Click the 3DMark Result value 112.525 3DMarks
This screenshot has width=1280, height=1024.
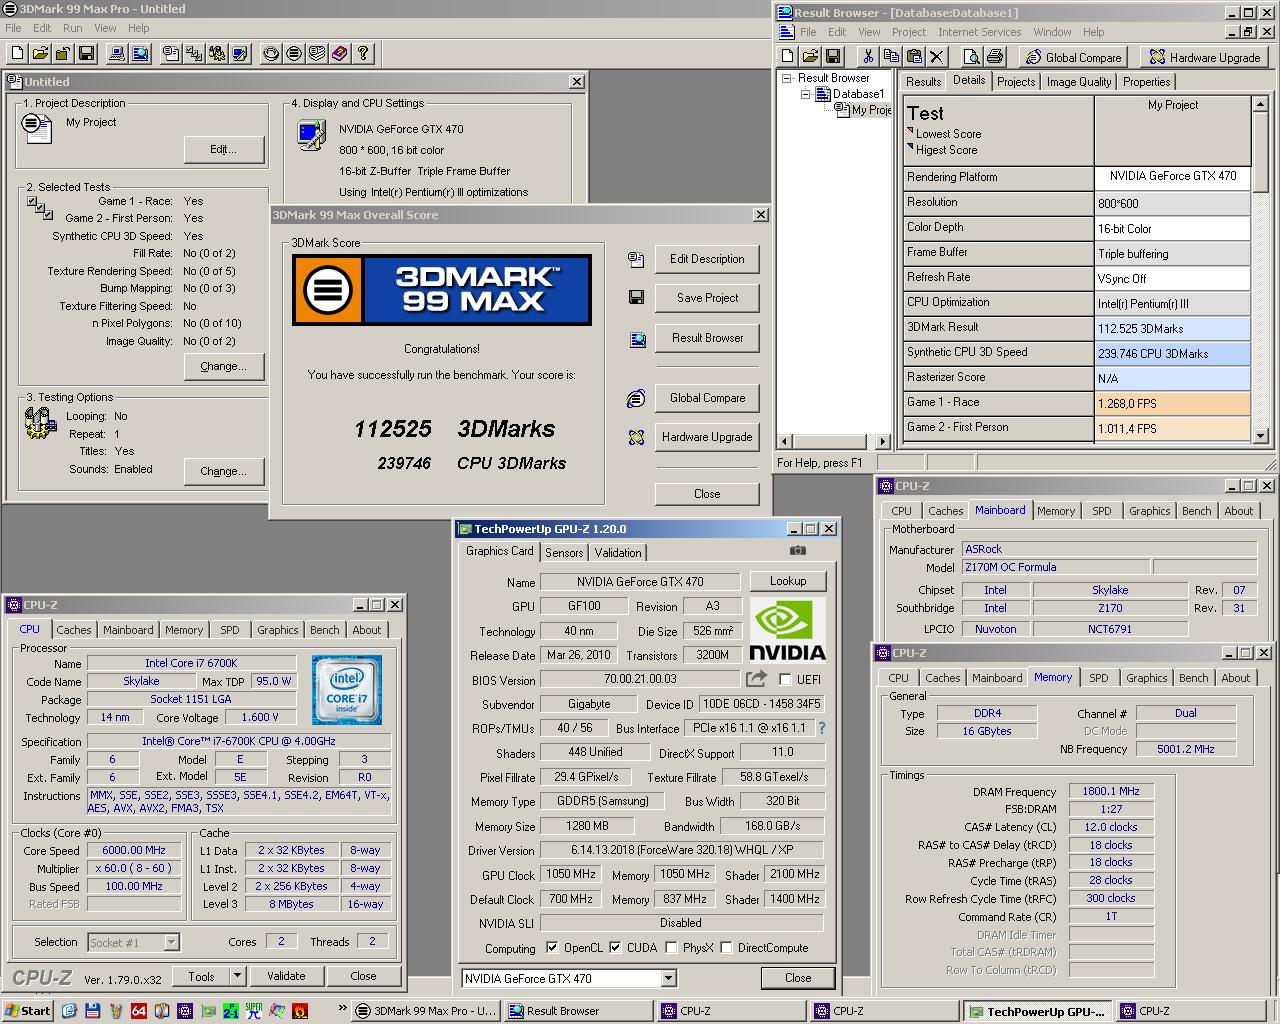pos(1172,328)
